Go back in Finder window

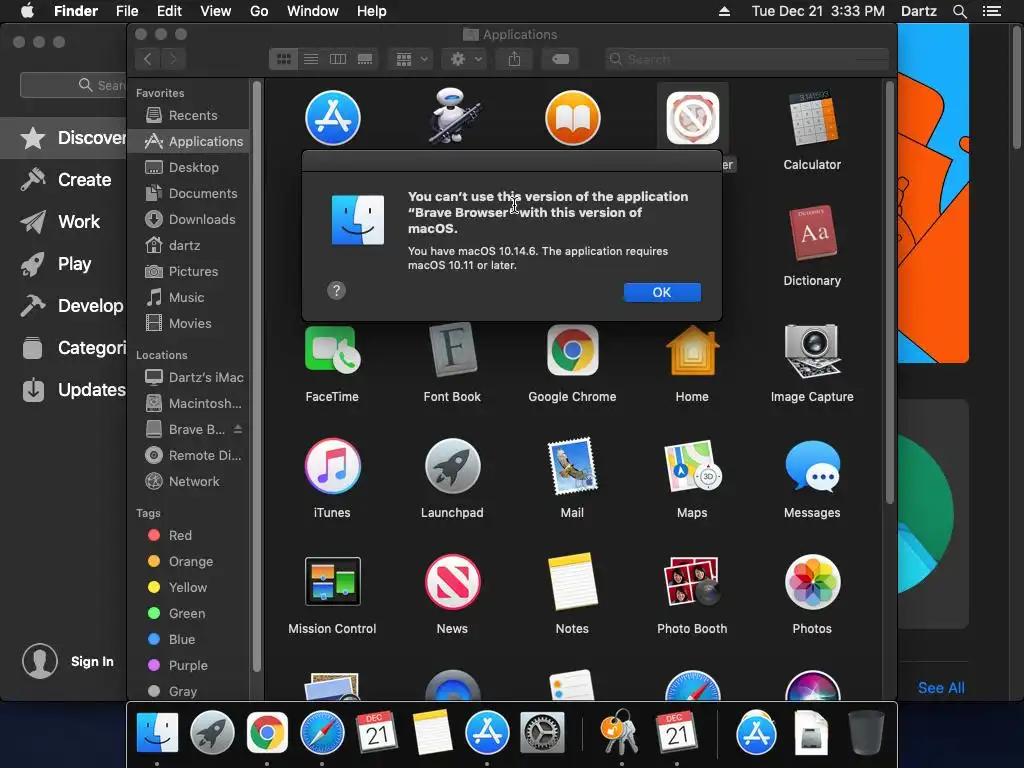(148, 59)
